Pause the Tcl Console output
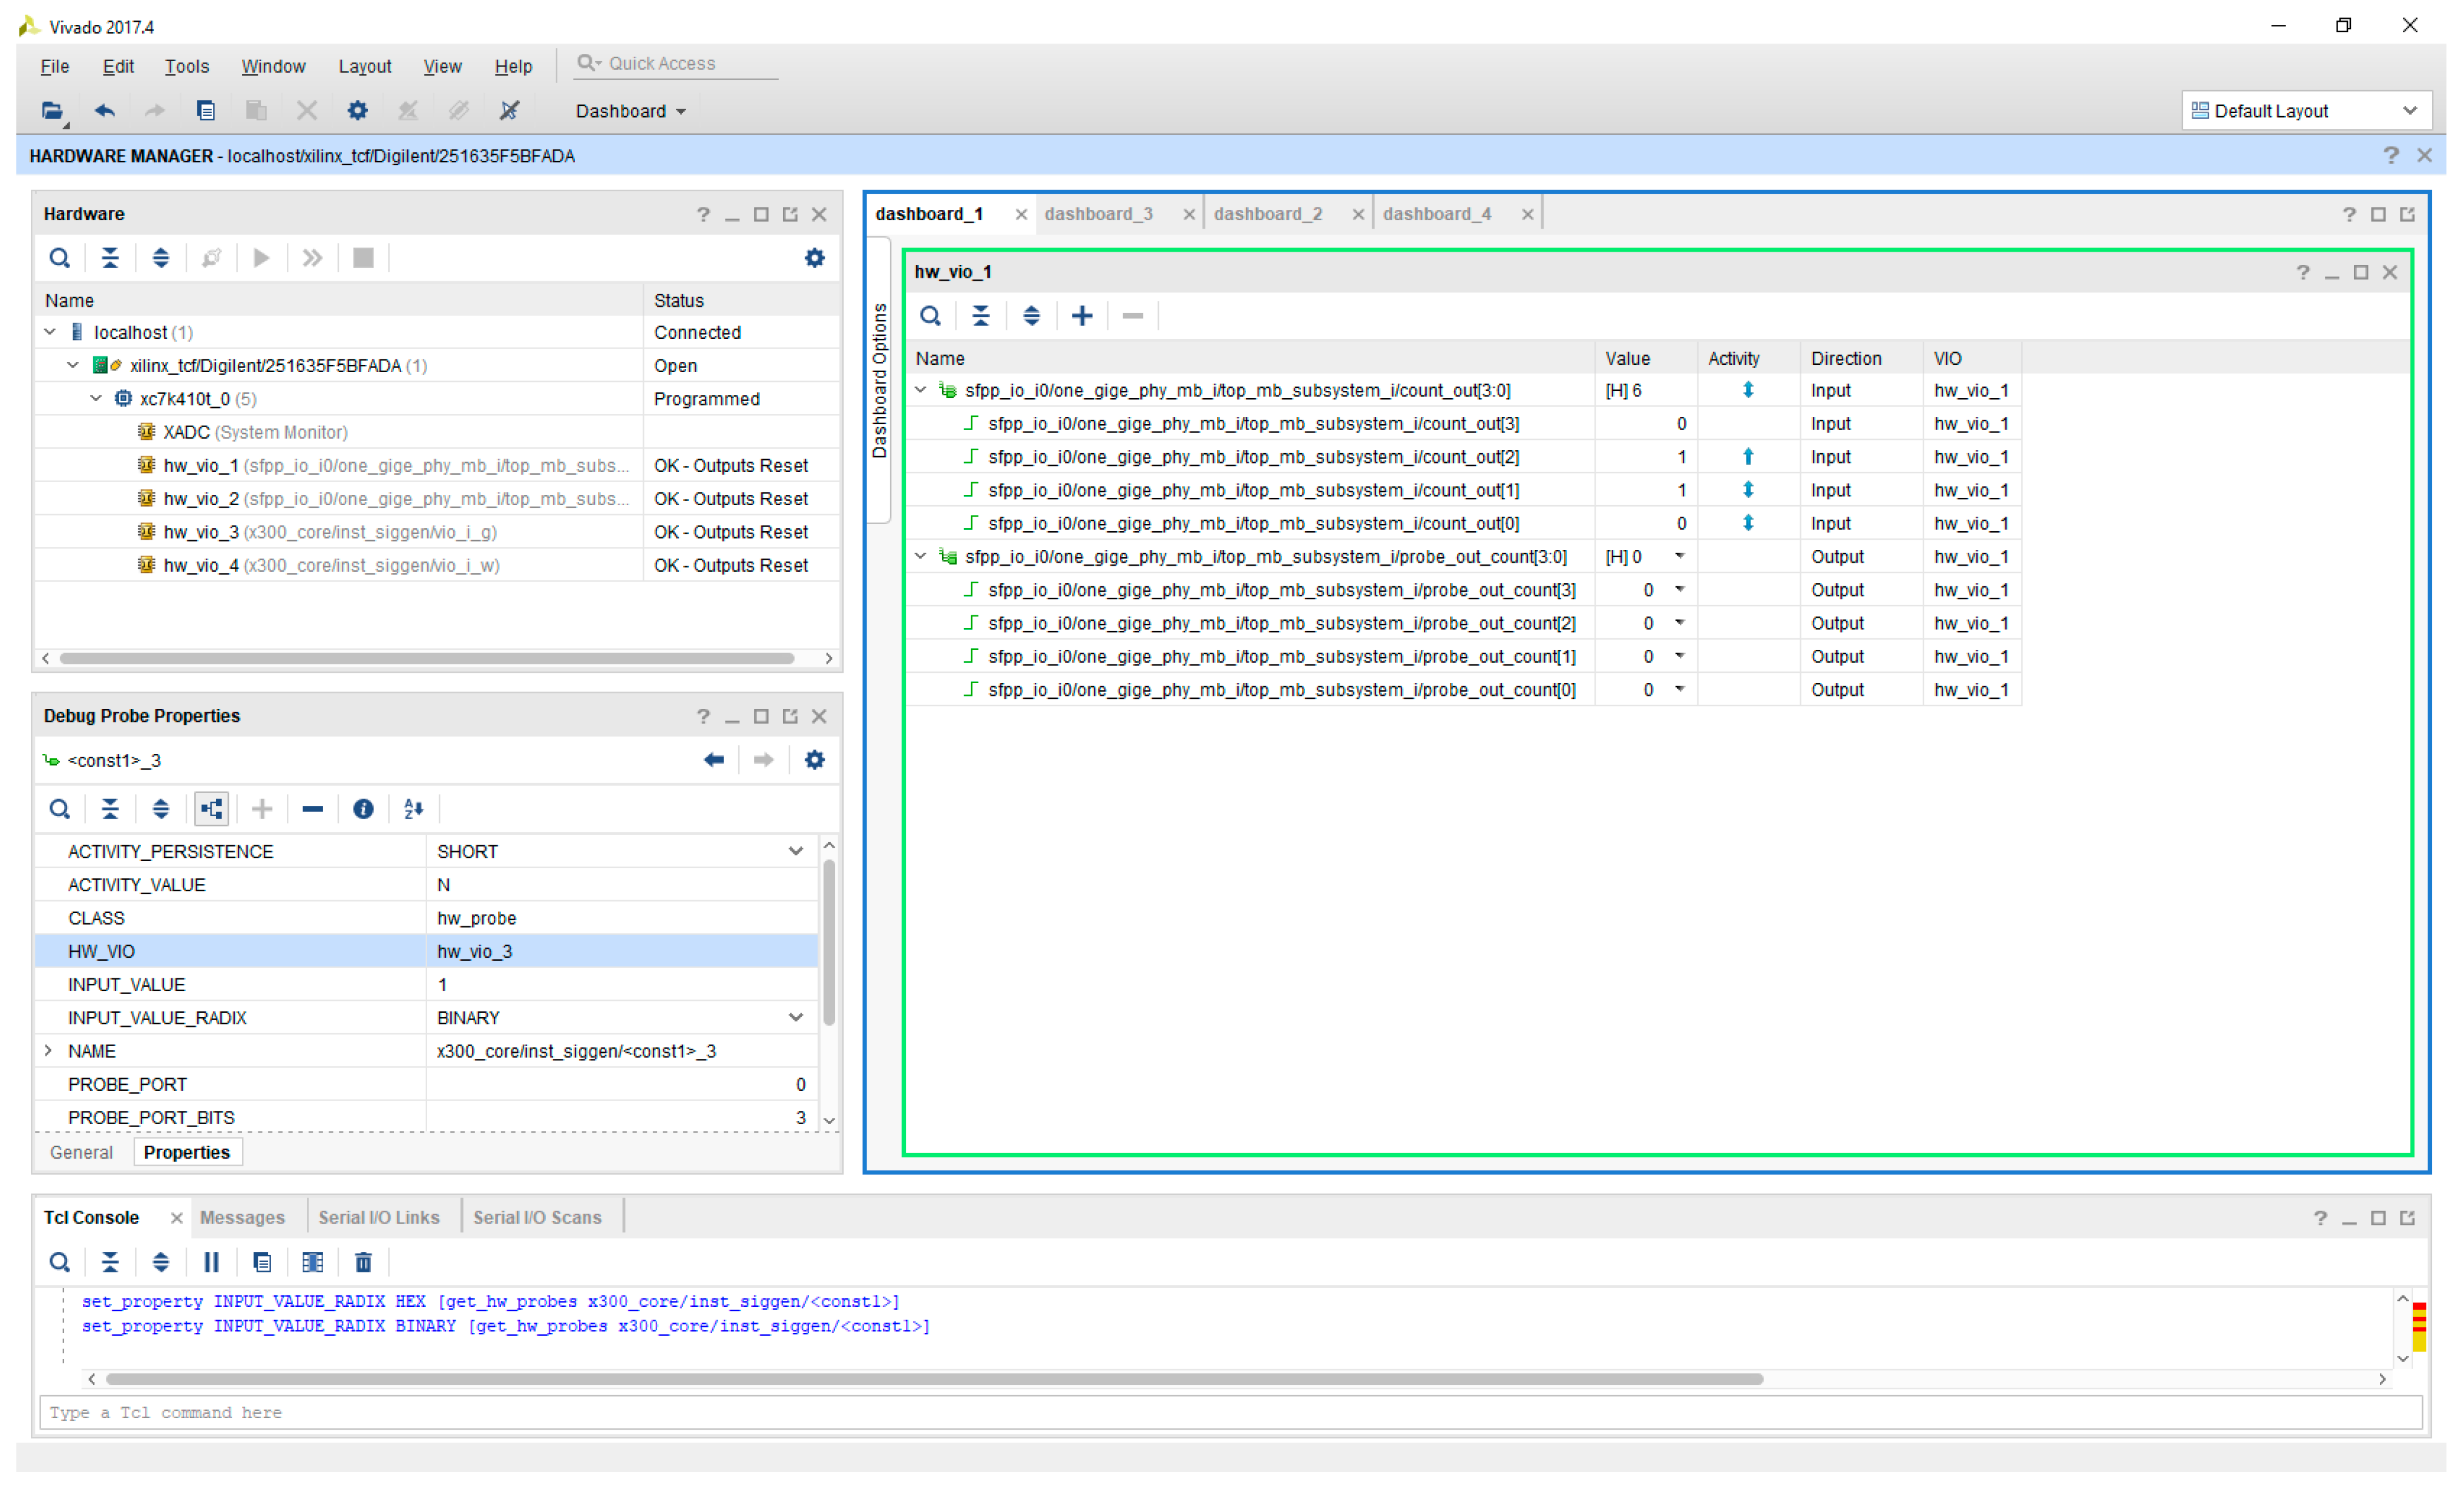 [211, 1262]
